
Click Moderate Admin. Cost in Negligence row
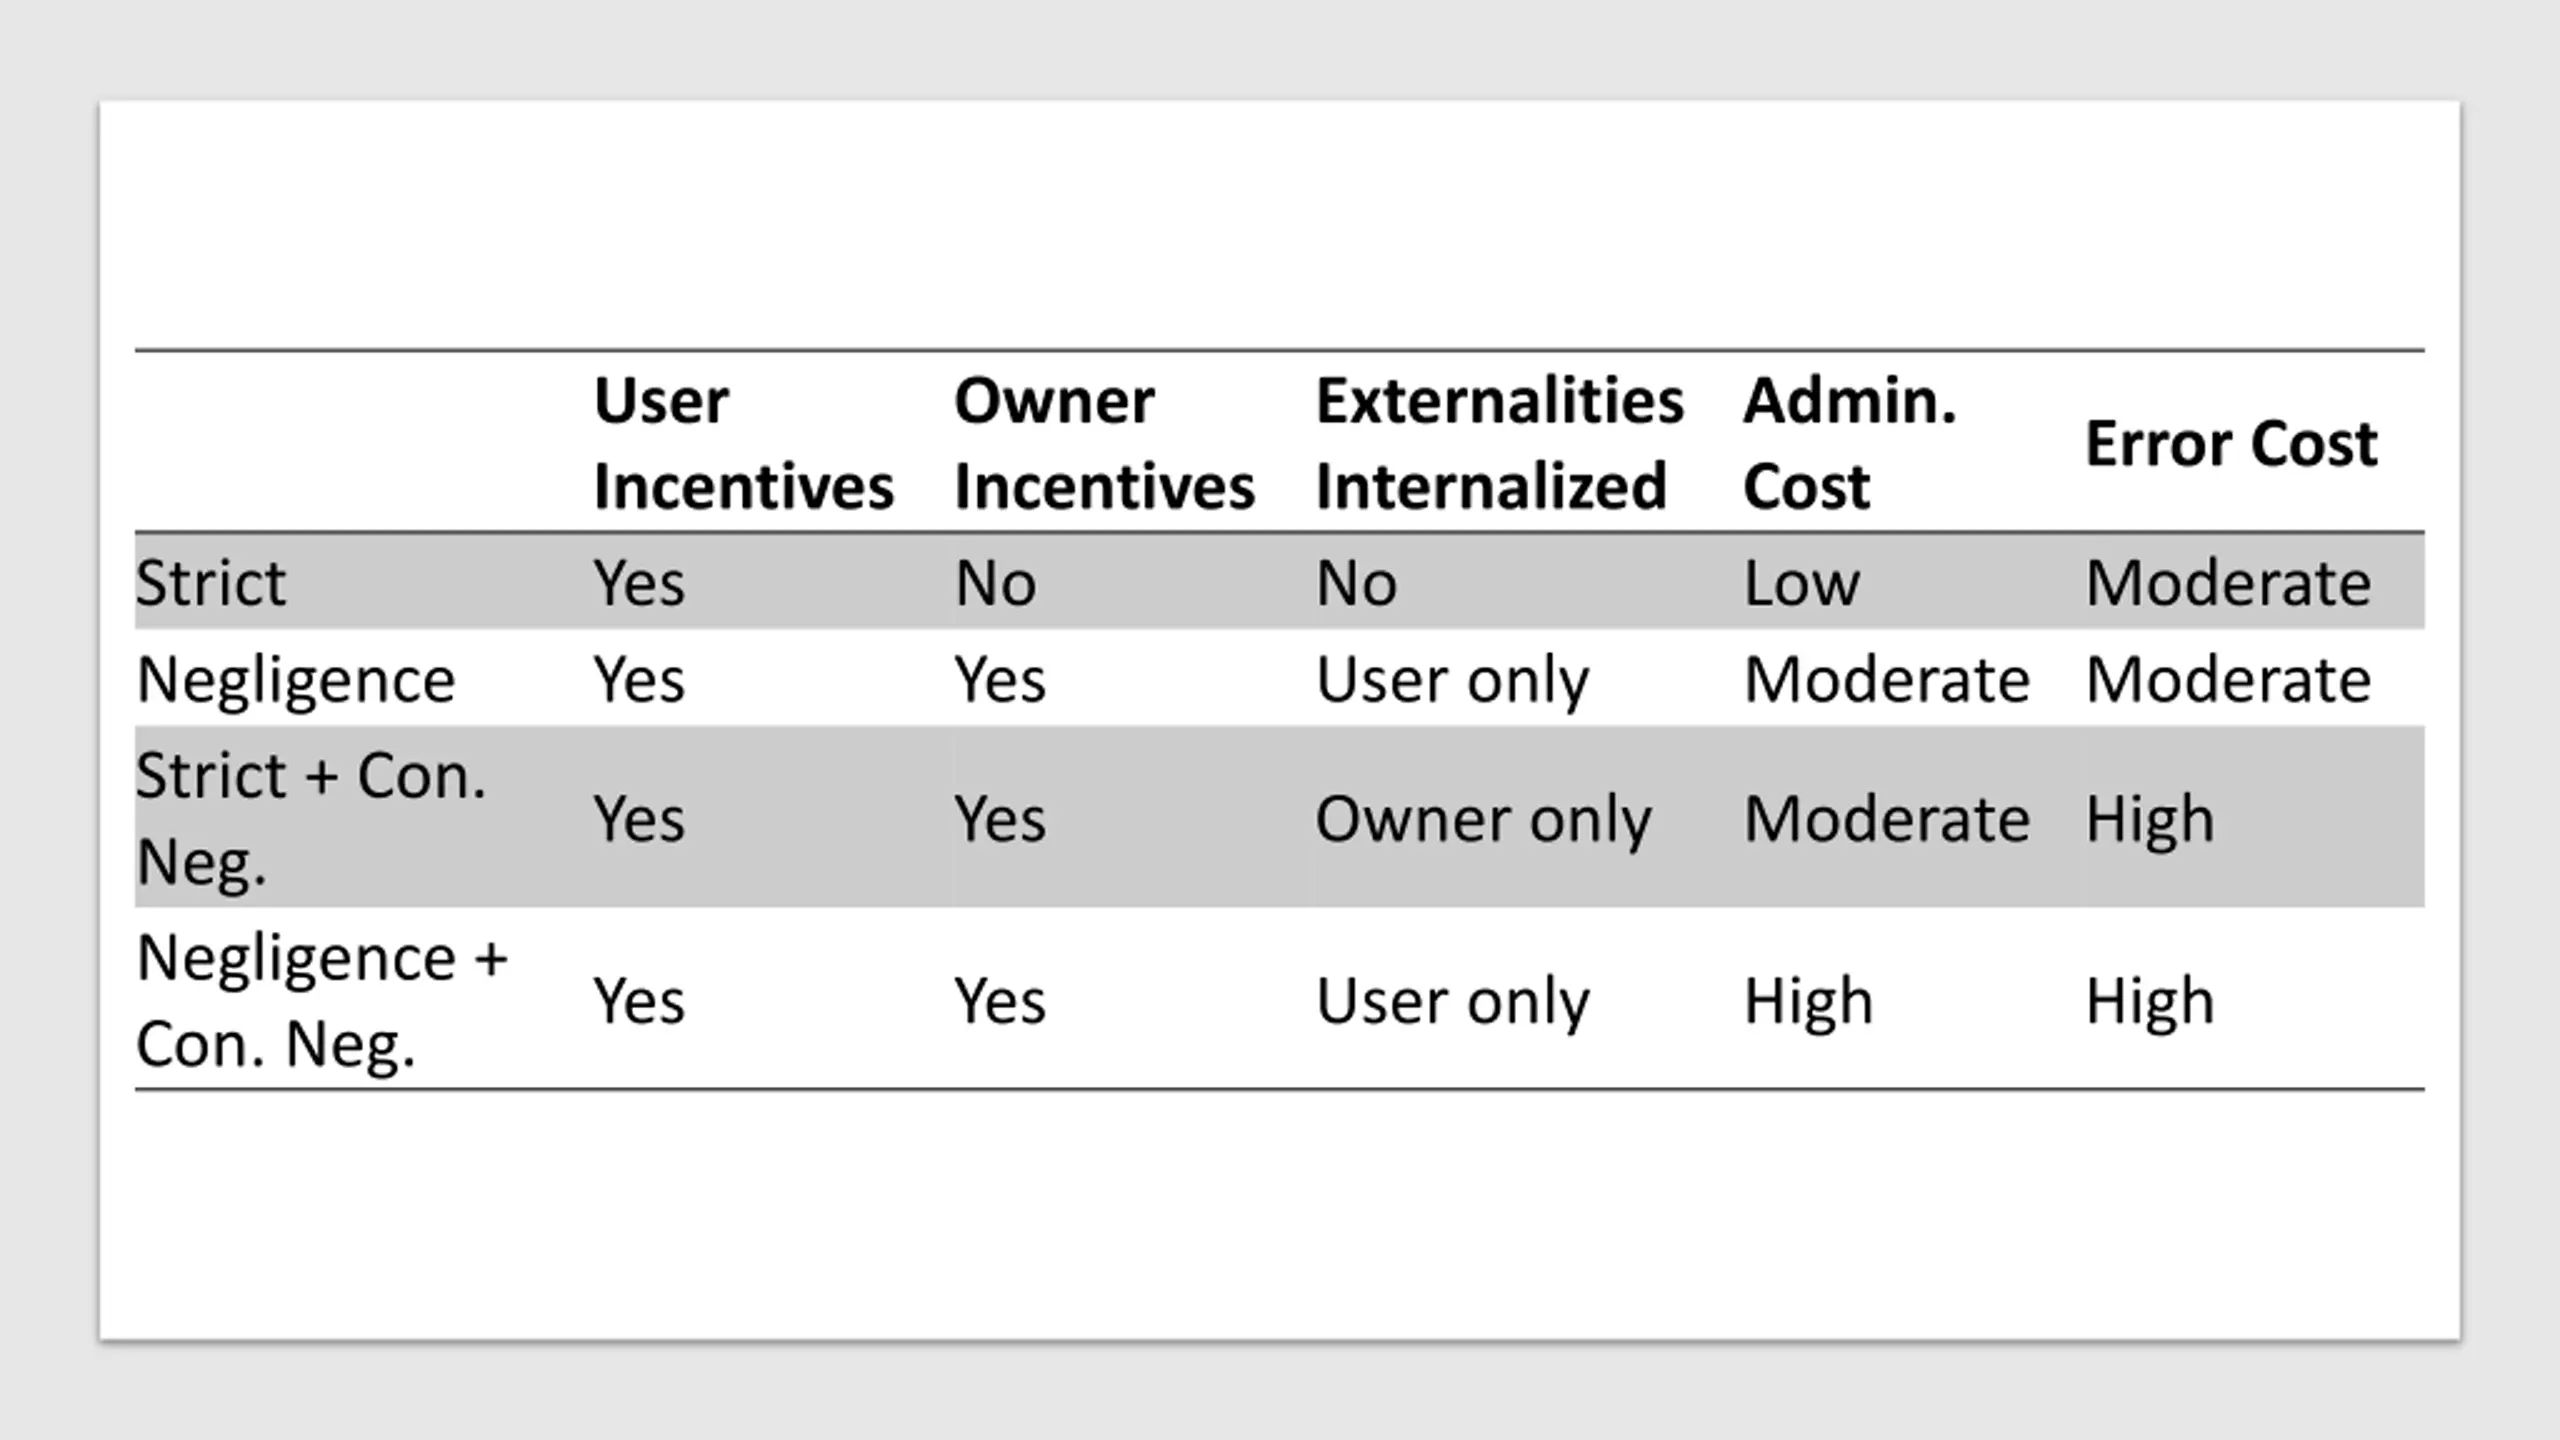pos(1886,680)
